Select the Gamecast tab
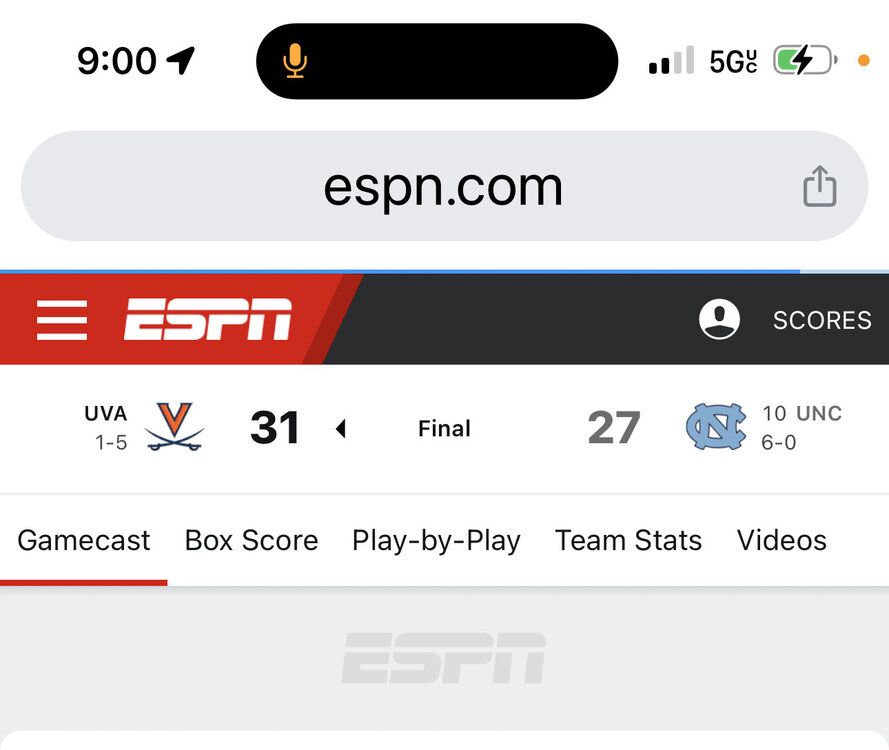The width and height of the screenshot is (889, 750). pyautogui.click(x=84, y=541)
